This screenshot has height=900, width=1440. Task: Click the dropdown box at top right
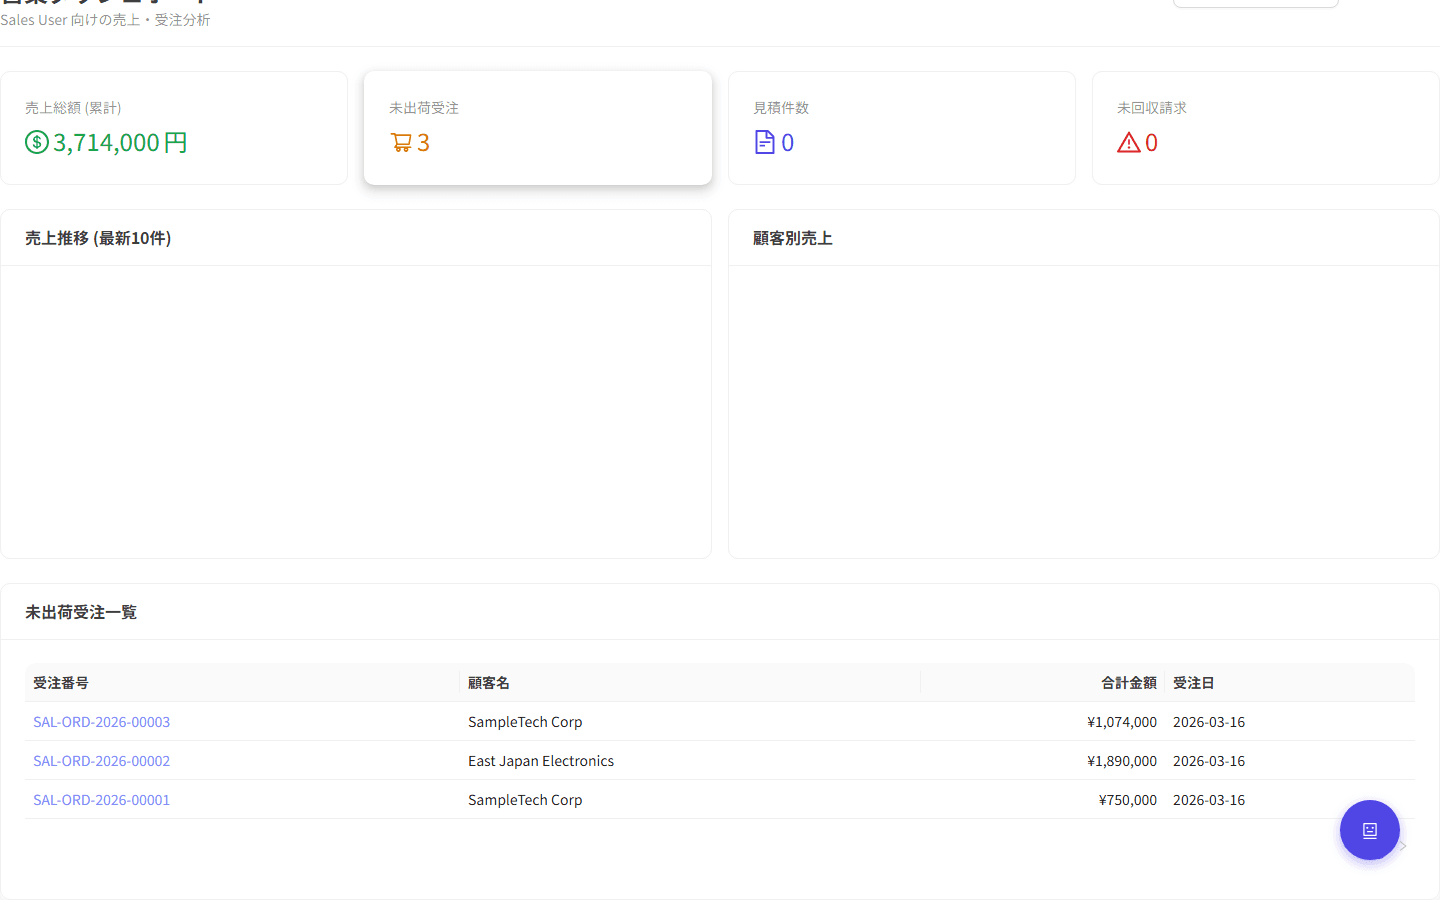point(1255,3)
